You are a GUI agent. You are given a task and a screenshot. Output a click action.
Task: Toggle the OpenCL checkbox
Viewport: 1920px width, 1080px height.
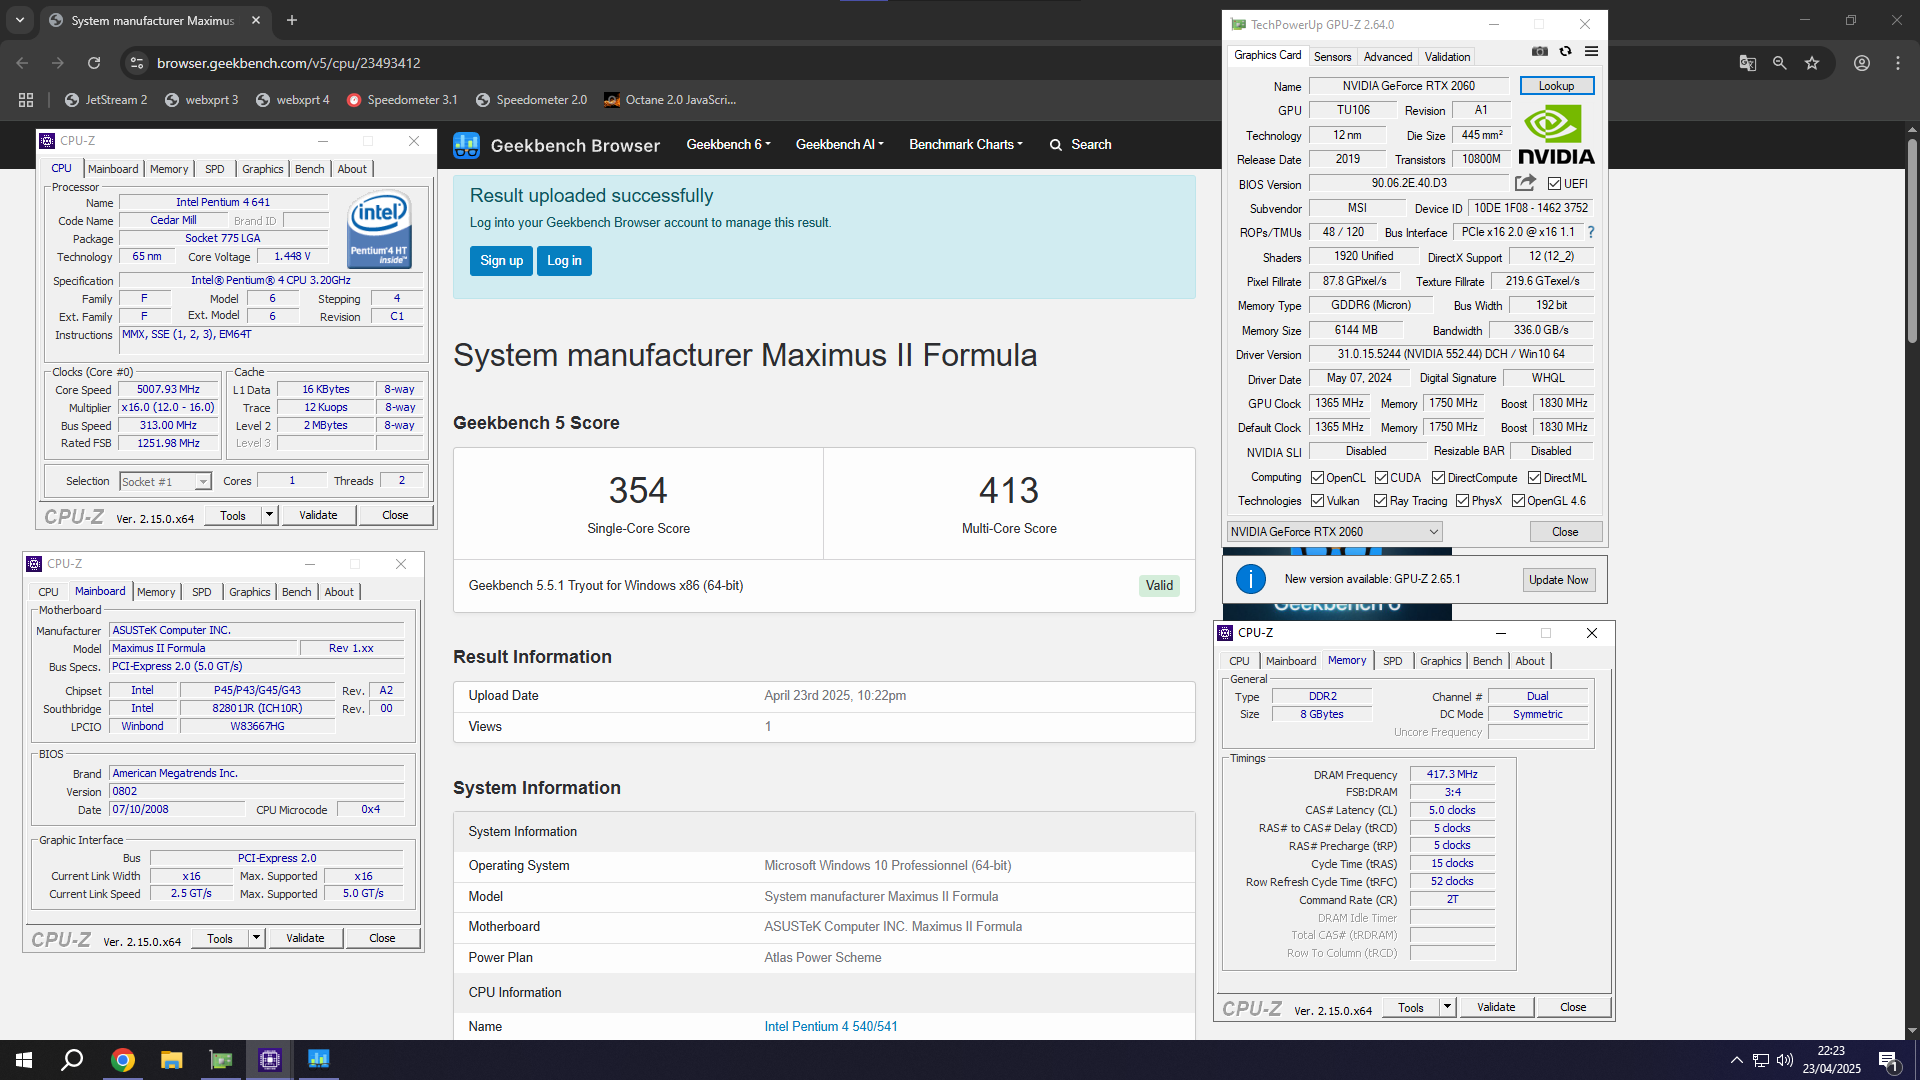[1318, 478]
